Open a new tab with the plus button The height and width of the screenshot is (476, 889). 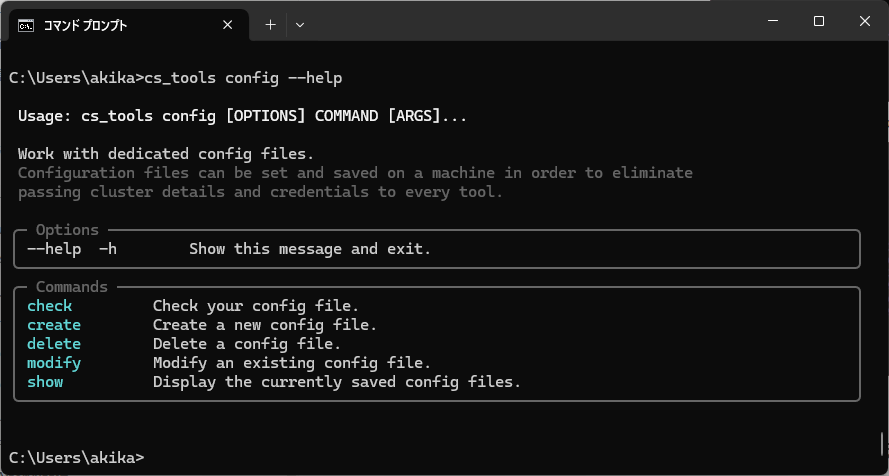(x=270, y=24)
